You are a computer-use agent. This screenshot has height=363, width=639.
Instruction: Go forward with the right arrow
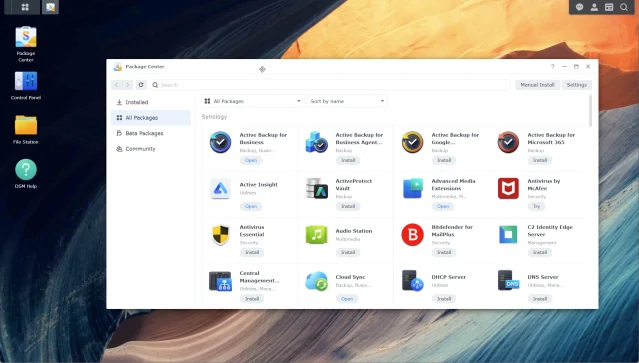[128, 85]
